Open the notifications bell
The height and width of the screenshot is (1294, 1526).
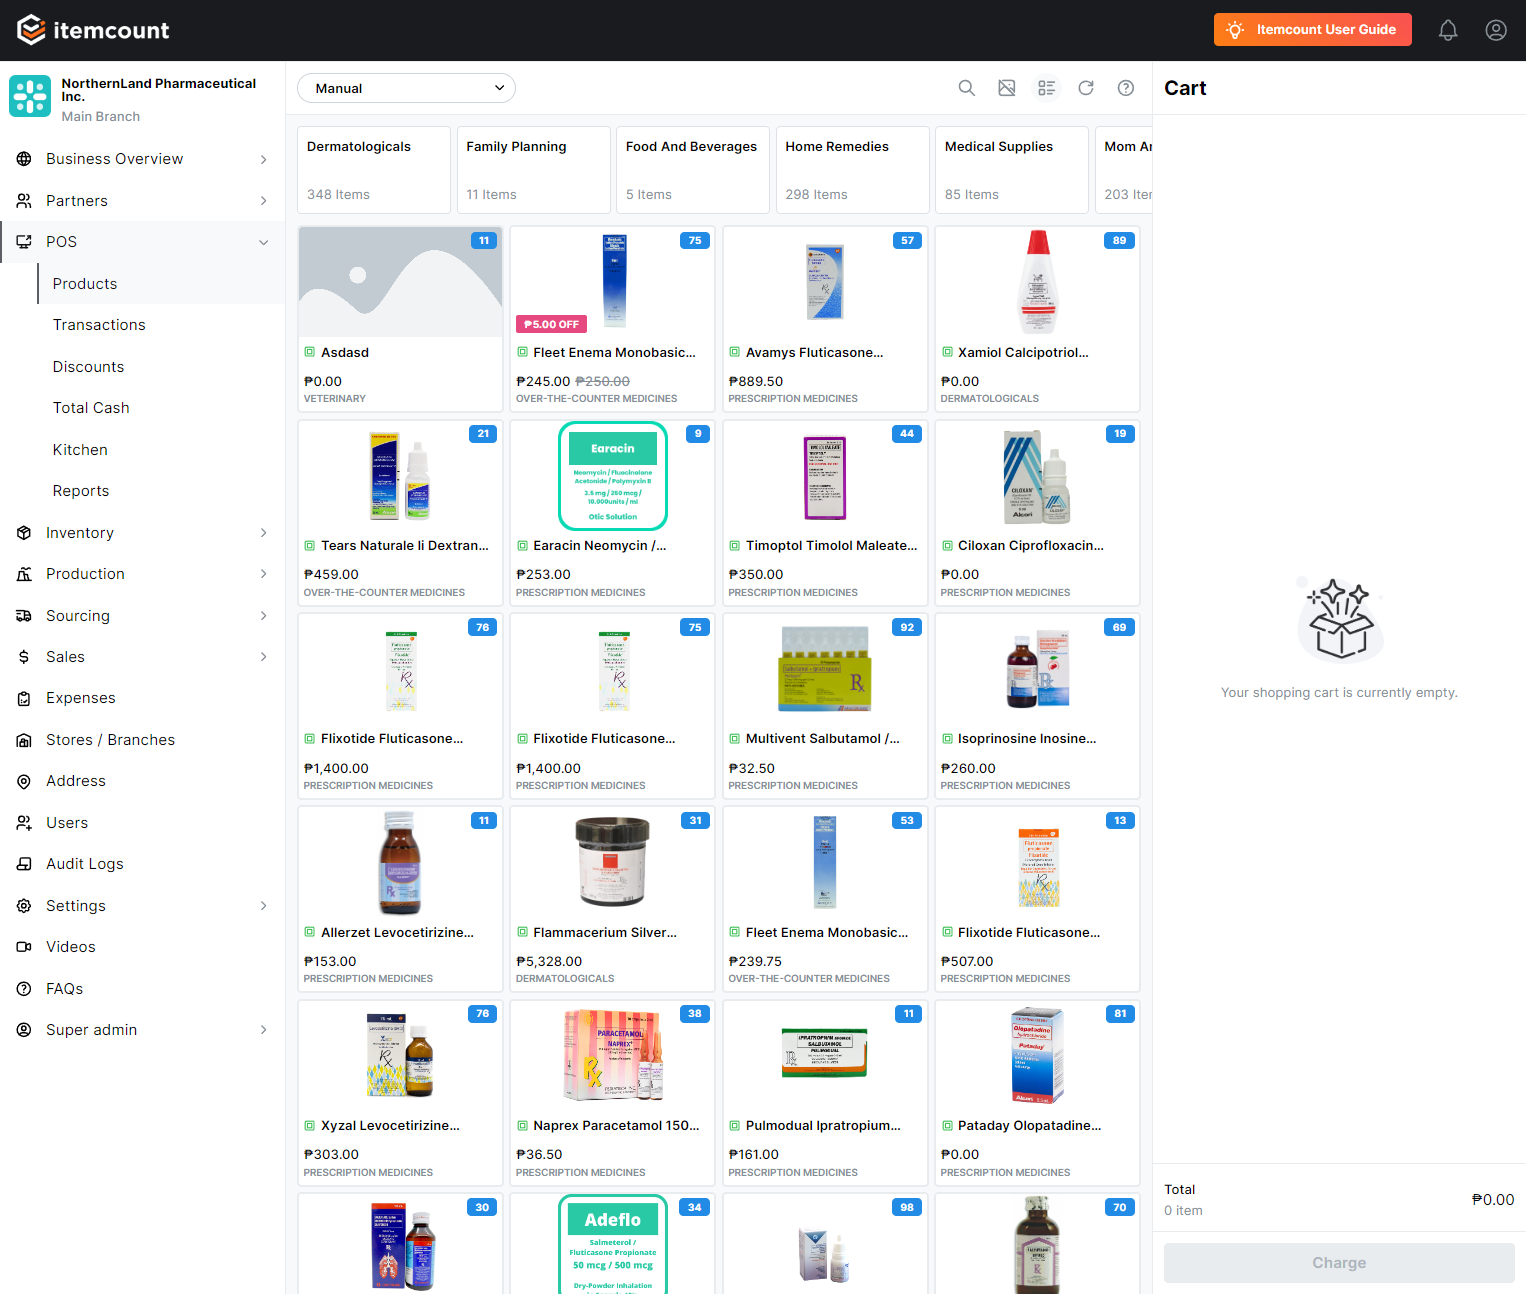pos(1448,30)
